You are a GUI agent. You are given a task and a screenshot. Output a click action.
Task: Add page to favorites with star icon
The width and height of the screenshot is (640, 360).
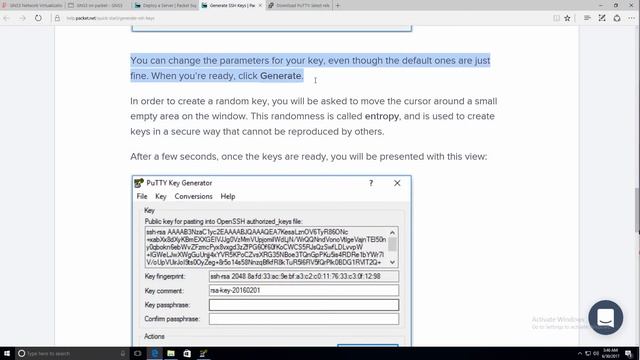tap(567, 18)
